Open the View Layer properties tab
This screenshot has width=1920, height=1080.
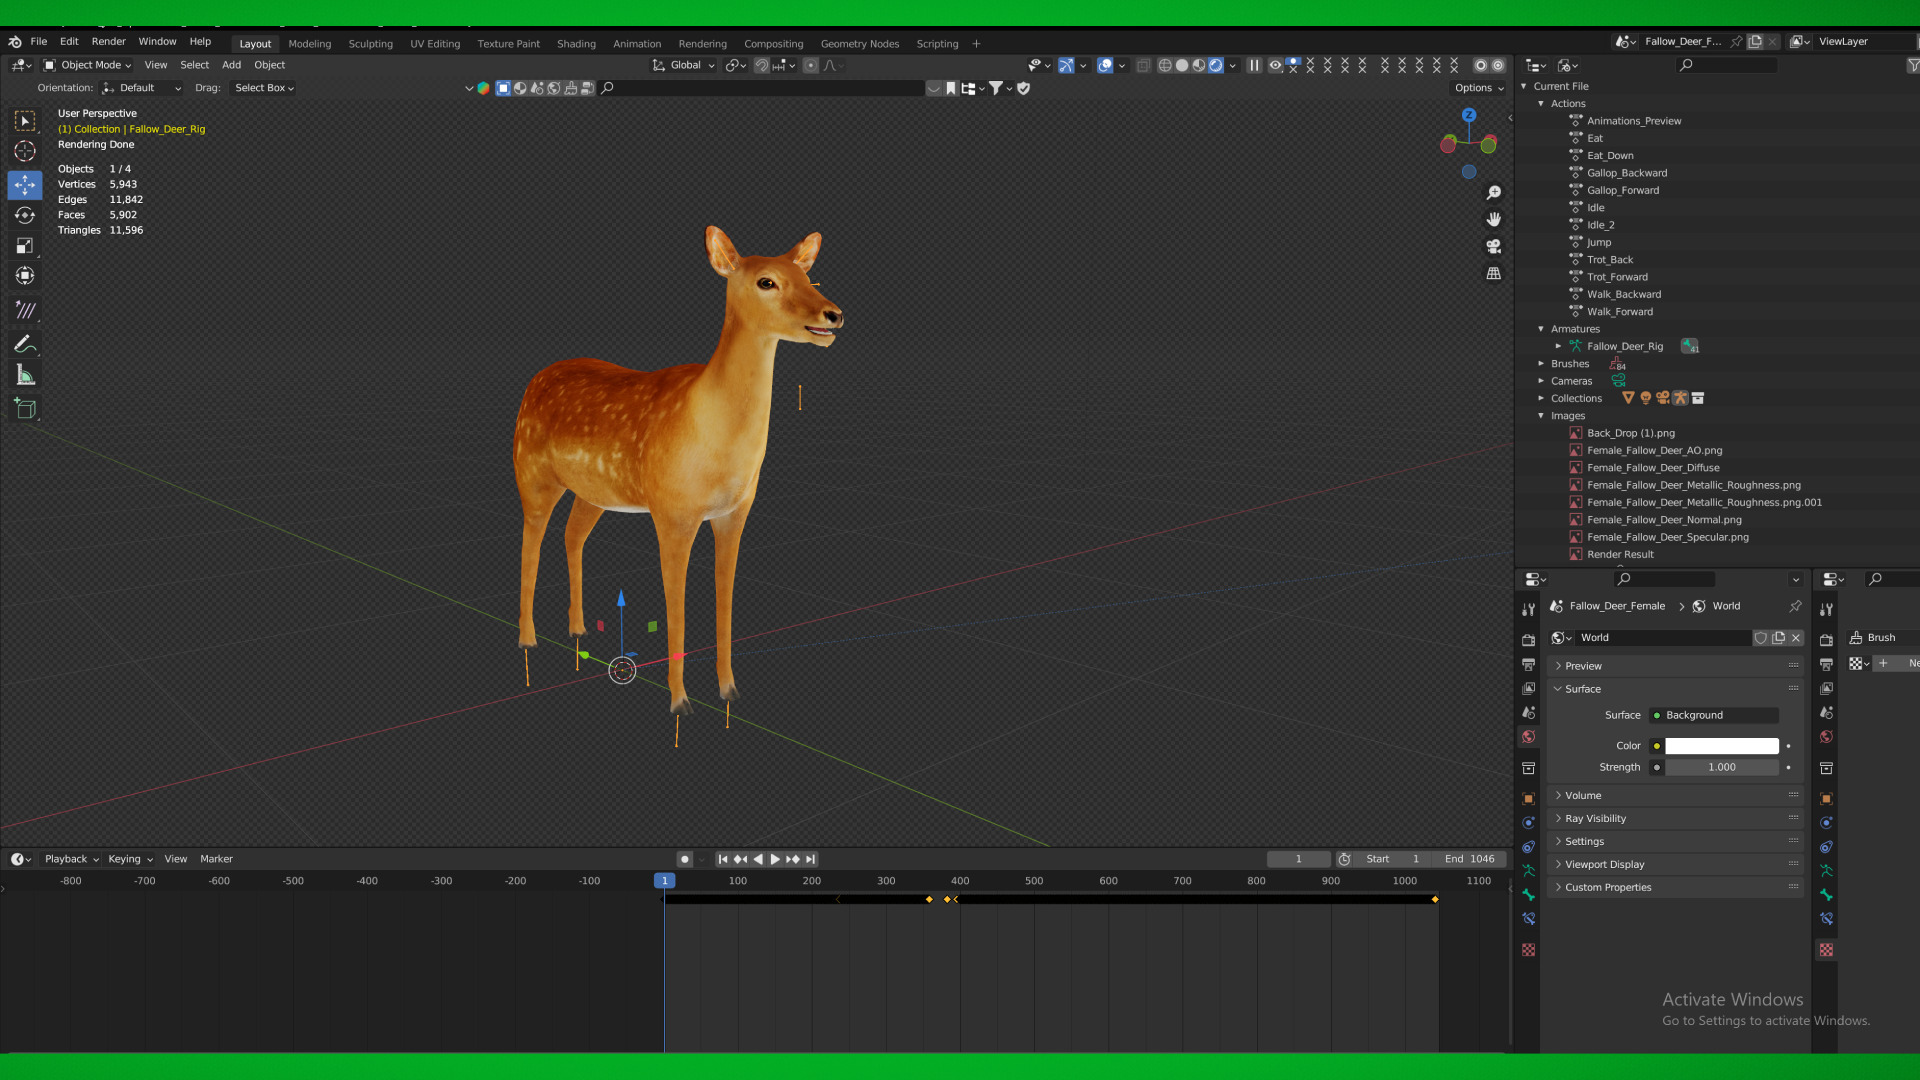(x=1528, y=688)
